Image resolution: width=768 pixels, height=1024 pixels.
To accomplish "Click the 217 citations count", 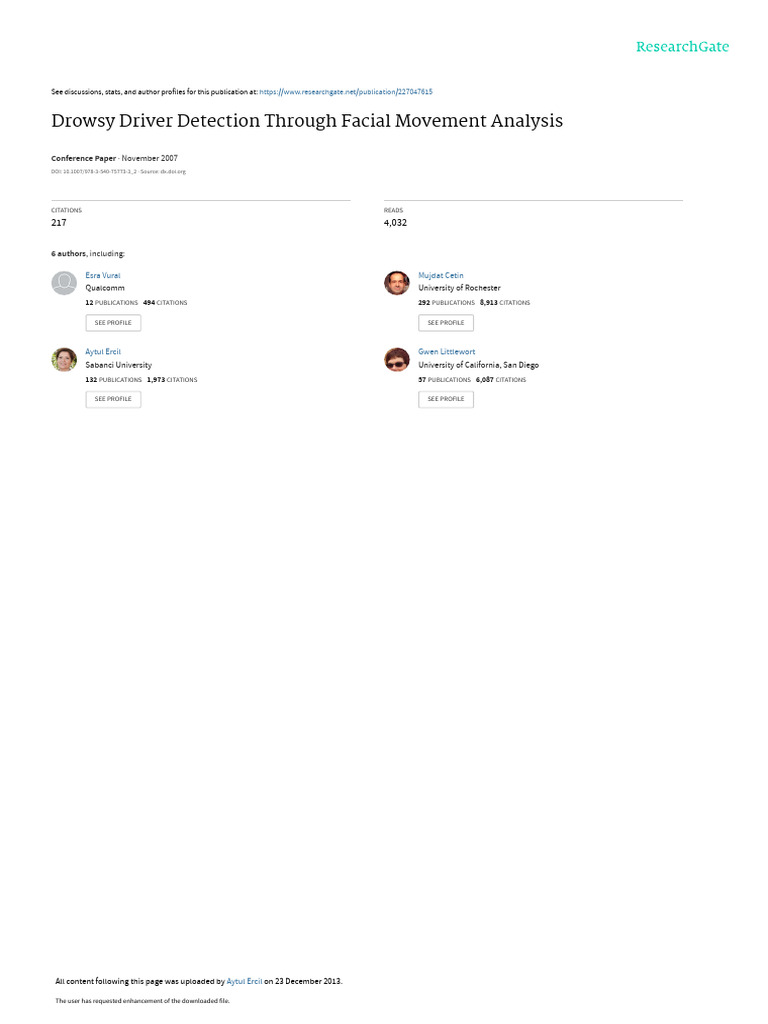I will click(x=59, y=223).
